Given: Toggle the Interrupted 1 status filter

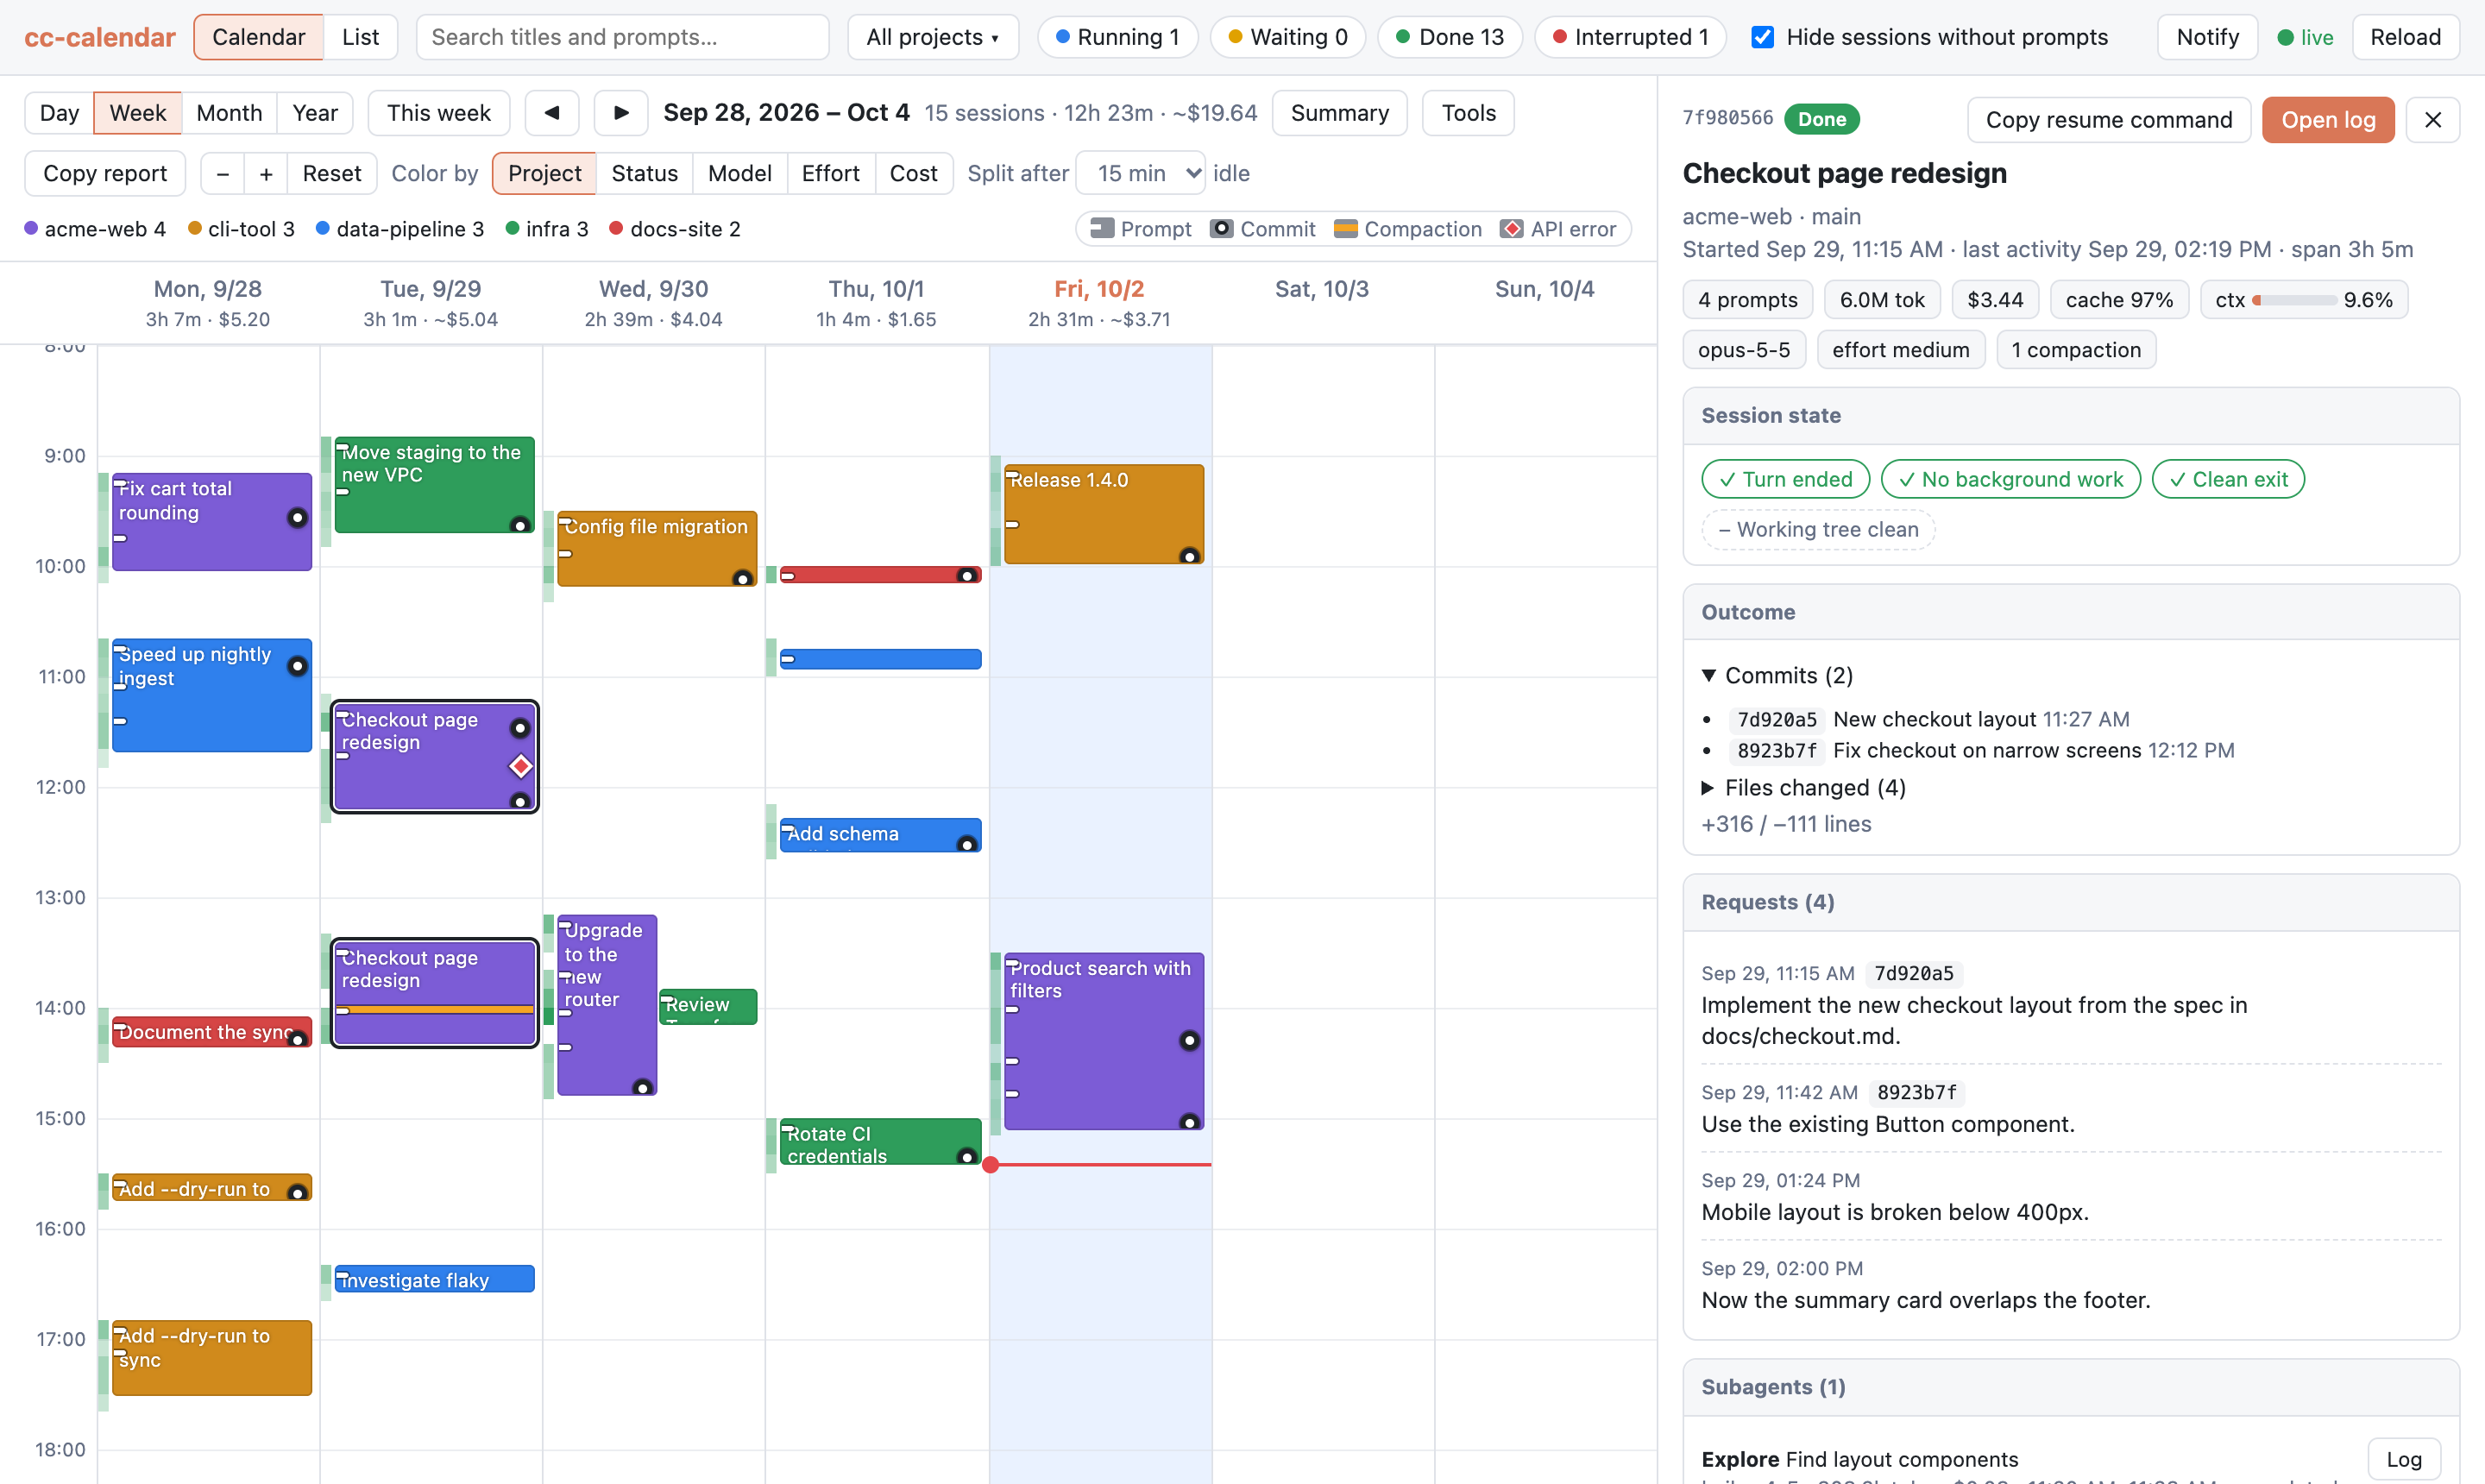Looking at the screenshot, I should 1631,37.
